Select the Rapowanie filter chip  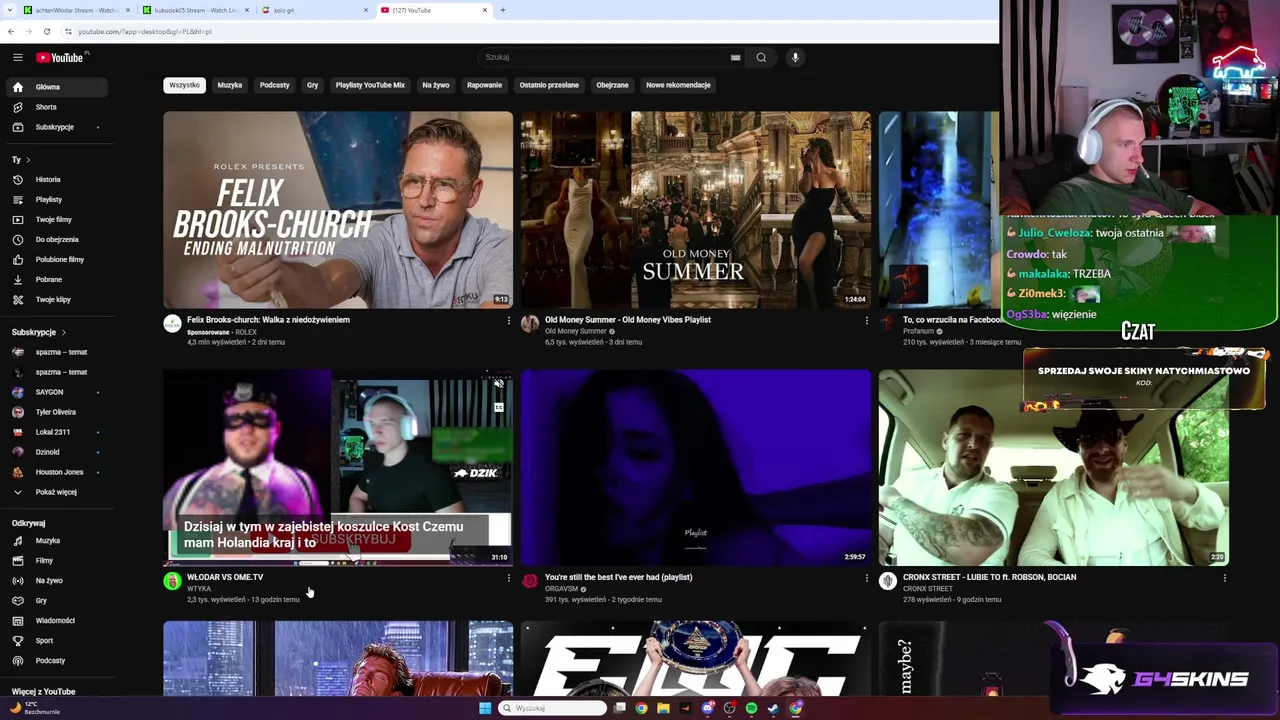484,85
